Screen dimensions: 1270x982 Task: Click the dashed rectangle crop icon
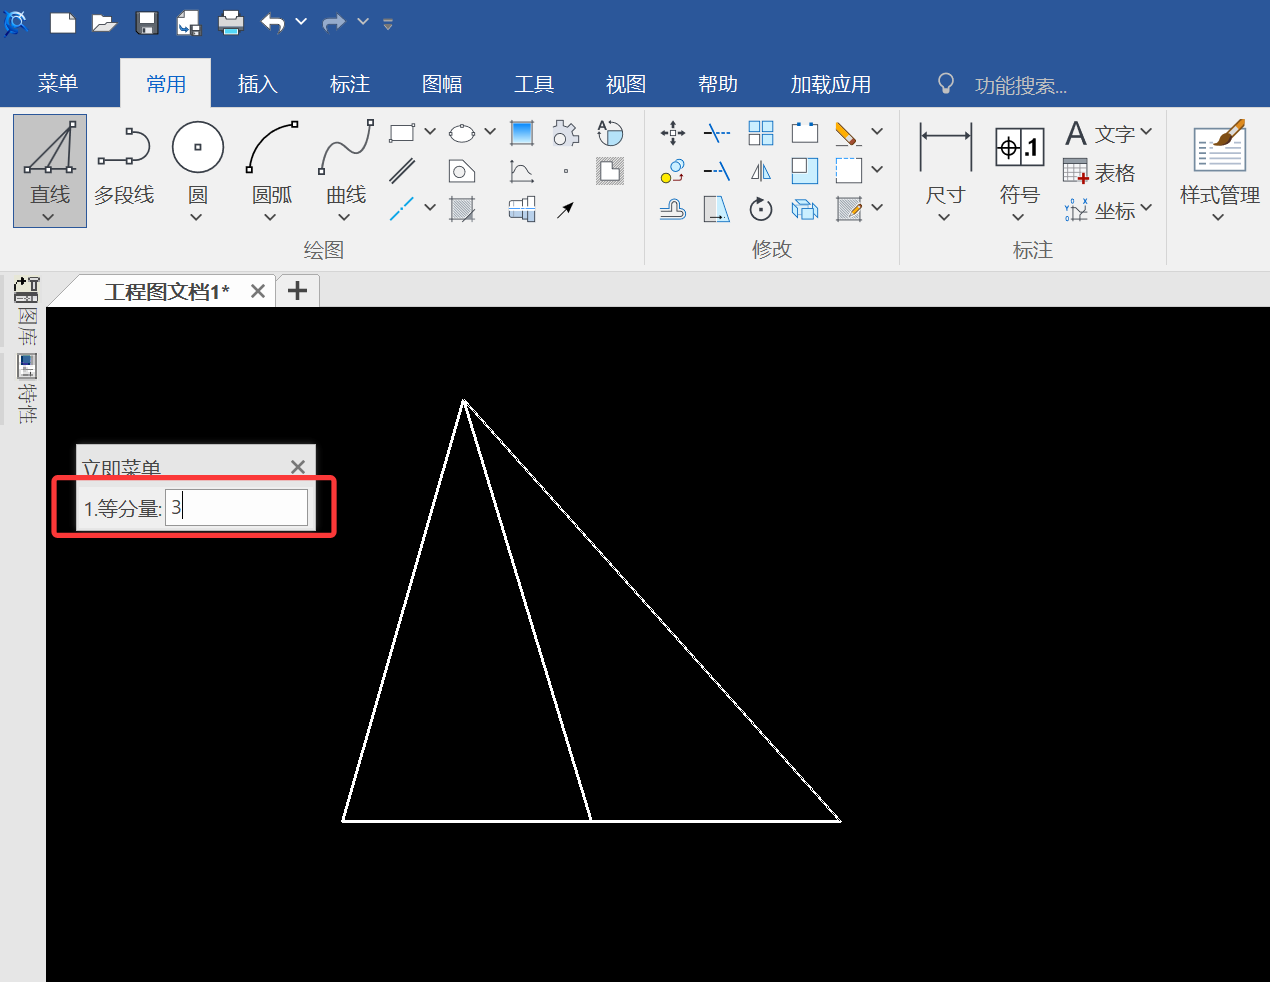849,171
